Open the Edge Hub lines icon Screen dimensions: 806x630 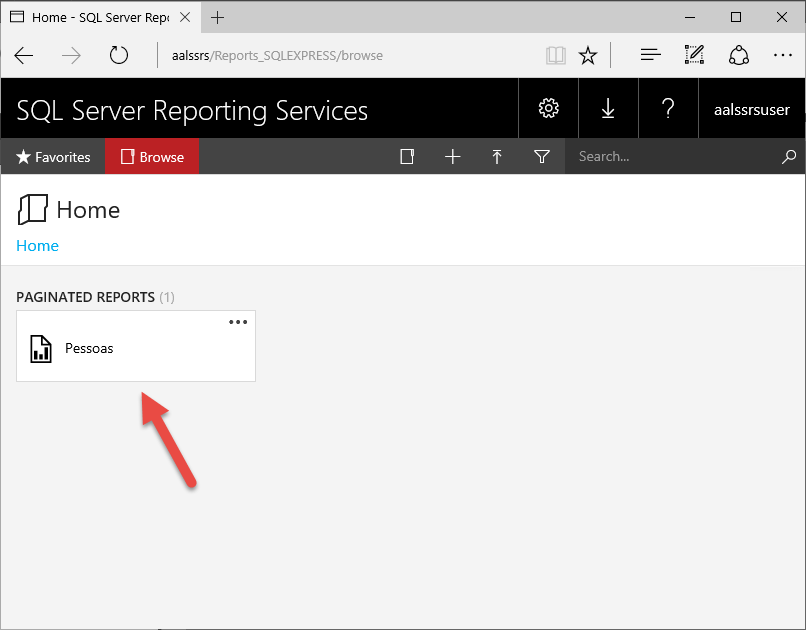(651, 55)
